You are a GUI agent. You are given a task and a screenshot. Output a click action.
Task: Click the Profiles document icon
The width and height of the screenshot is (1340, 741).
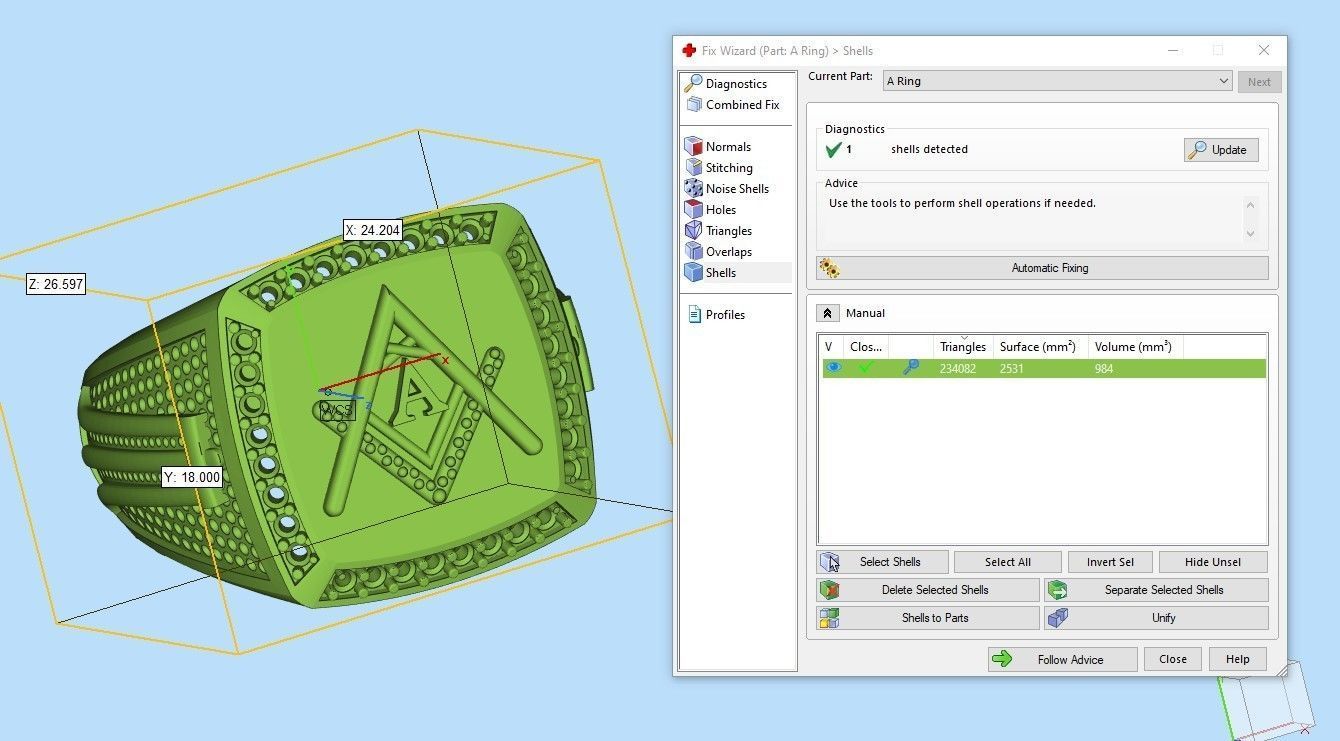pos(694,314)
